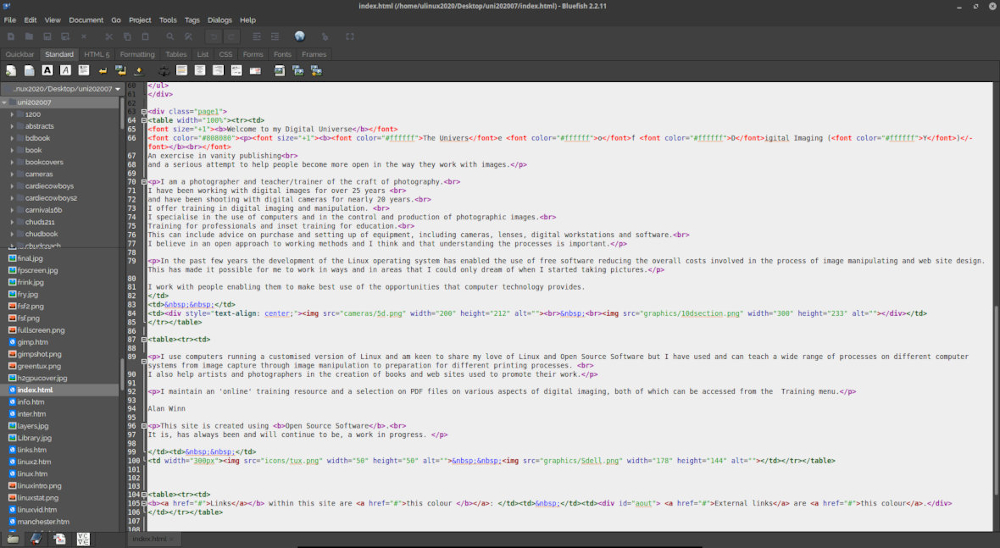Click the Redo arrow button

pyautogui.click(x=232, y=36)
